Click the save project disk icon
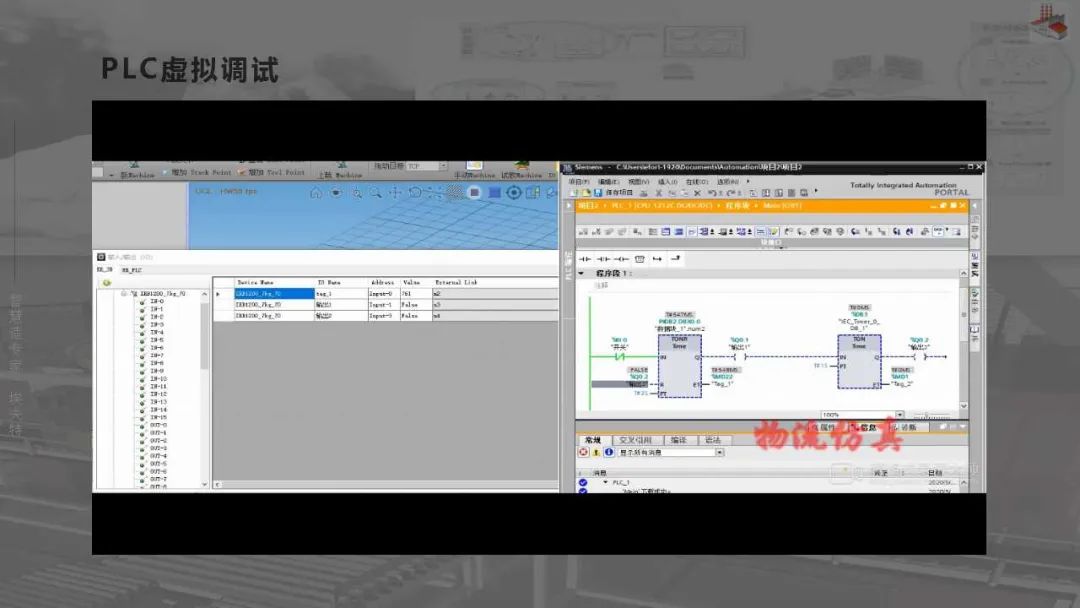This screenshot has width=1080, height=608. (598, 193)
